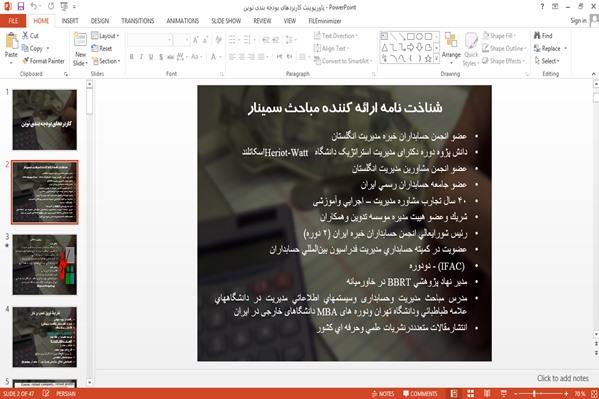The image size is (599, 399).
Task: Click the Bullets list icon
Action: pyautogui.click(x=232, y=40)
